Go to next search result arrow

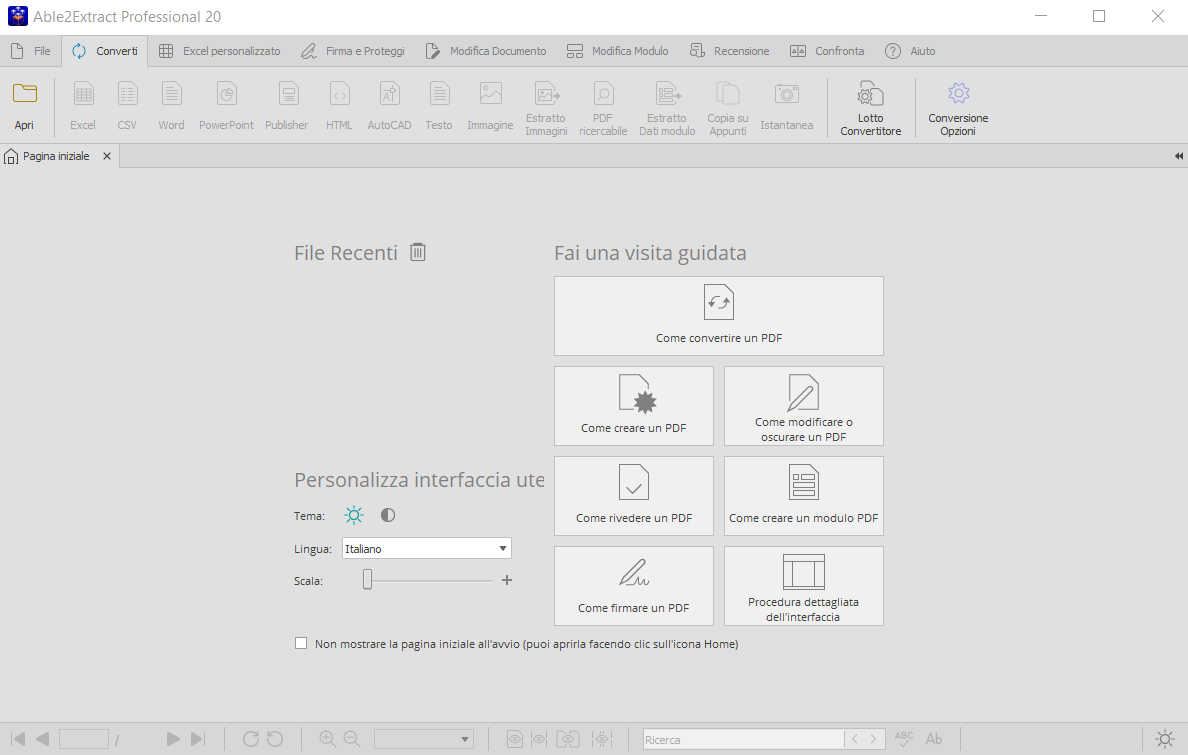pyautogui.click(x=874, y=739)
